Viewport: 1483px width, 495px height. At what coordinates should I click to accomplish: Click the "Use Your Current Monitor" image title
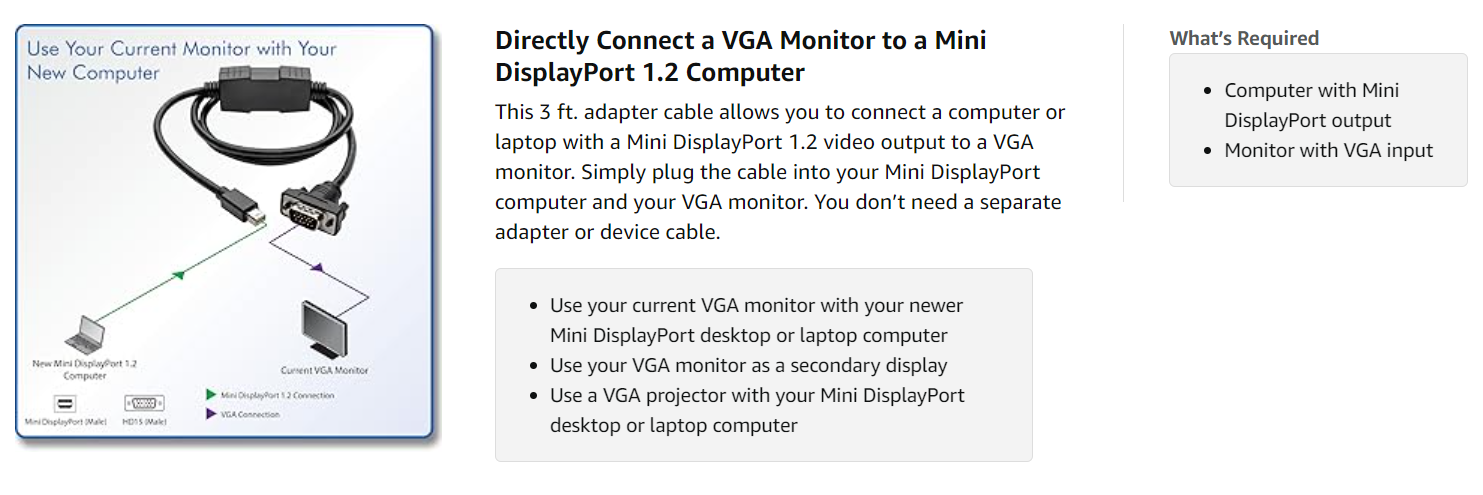(x=181, y=60)
